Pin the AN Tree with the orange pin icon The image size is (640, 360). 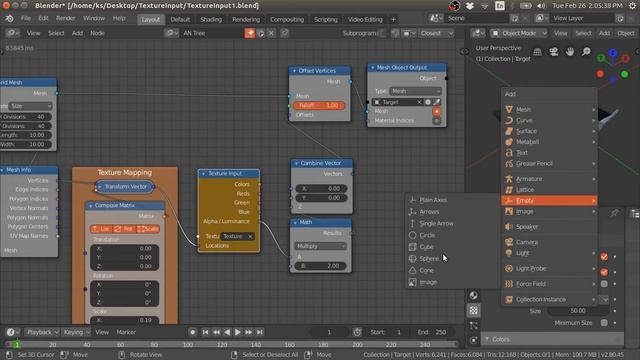point(249,33)
